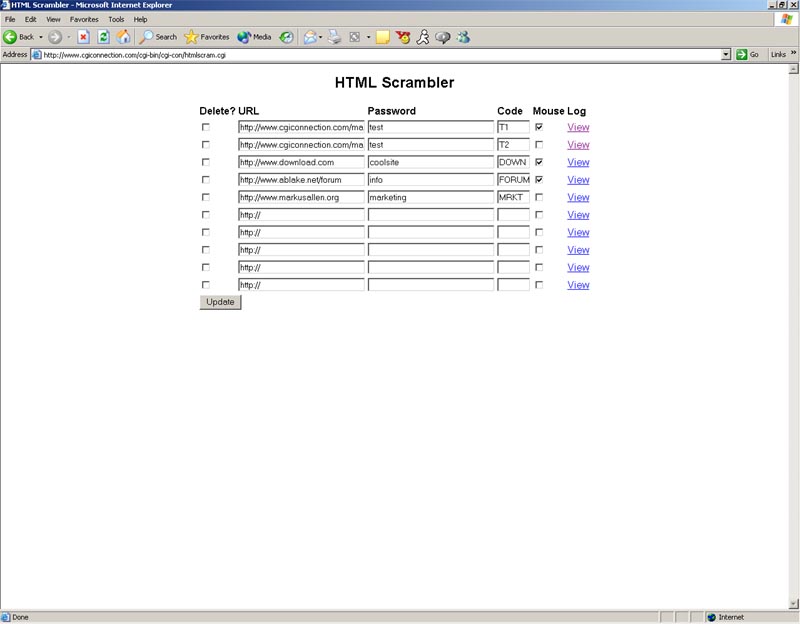Click the Done status page icon
Screen dimensions: 800x624
pyautogui.click(x=6, y=617)
